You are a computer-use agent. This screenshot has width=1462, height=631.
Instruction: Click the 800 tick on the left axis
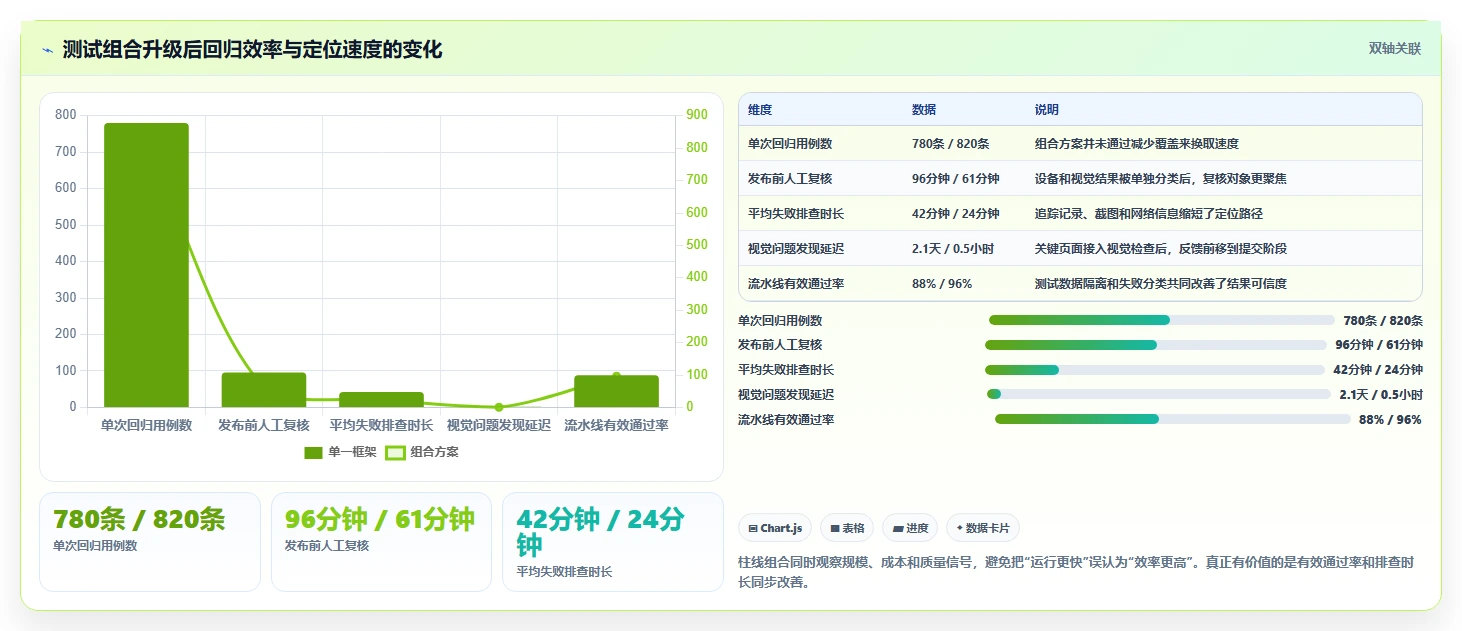pos(65,115)
